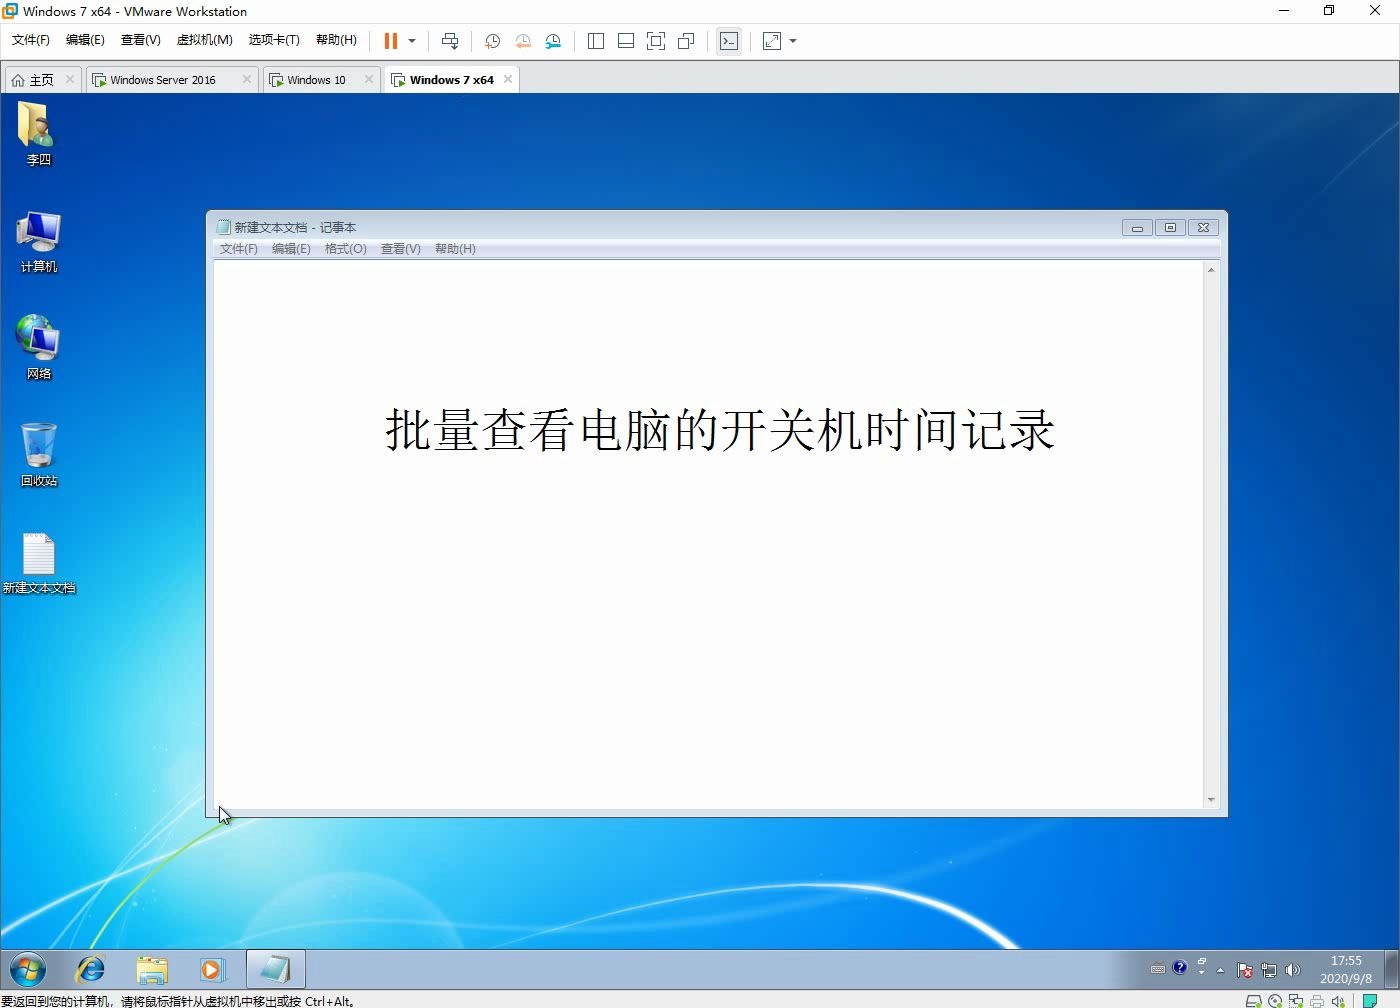Click the virtual network adapter status icon
Image resolution: width=1400 pixels, height=1008 pixels.
coord(1296,1000)
